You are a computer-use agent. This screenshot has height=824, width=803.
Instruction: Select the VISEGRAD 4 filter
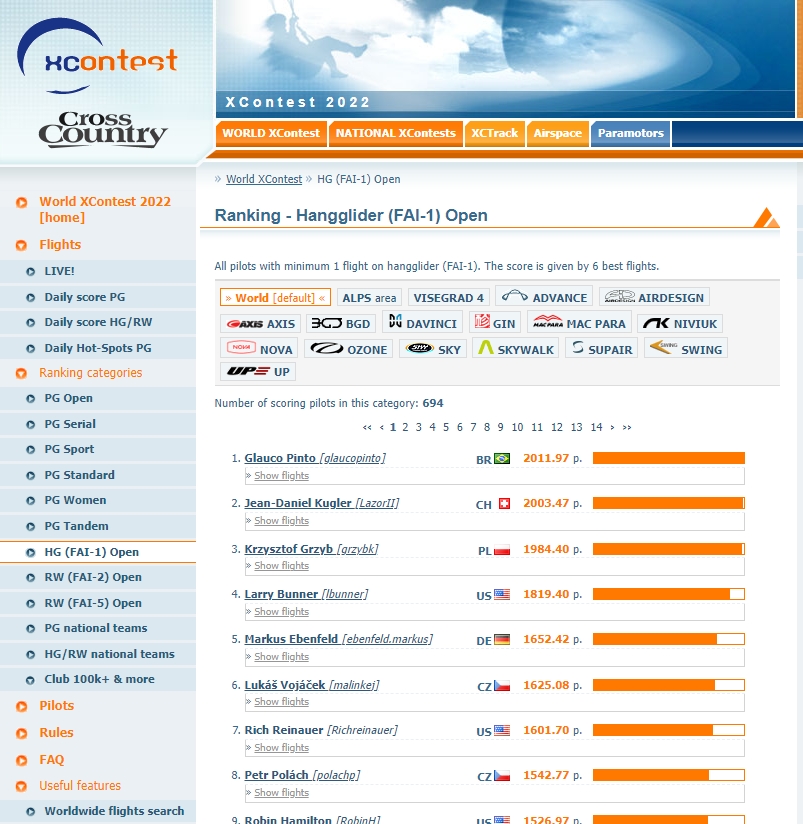pyautogui.click(x=449, y=297)
